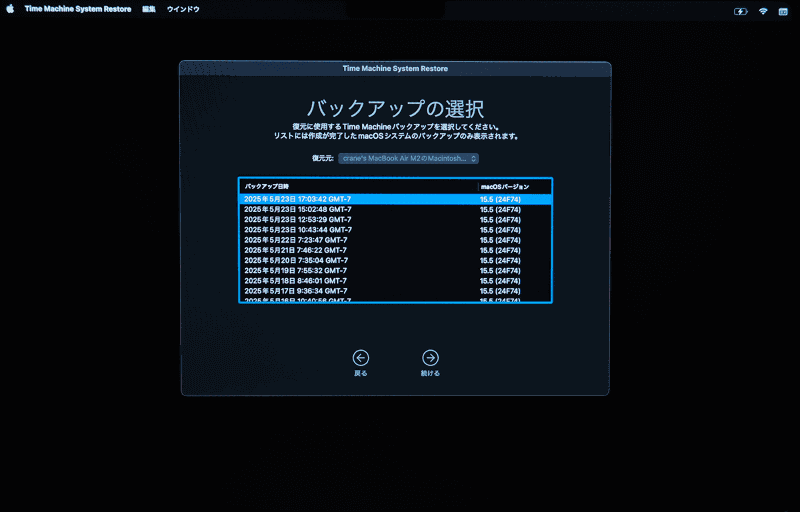The height and width of the screenshot is (512, 800).
Task: Check the battery charging status icon
Action: 740,11
